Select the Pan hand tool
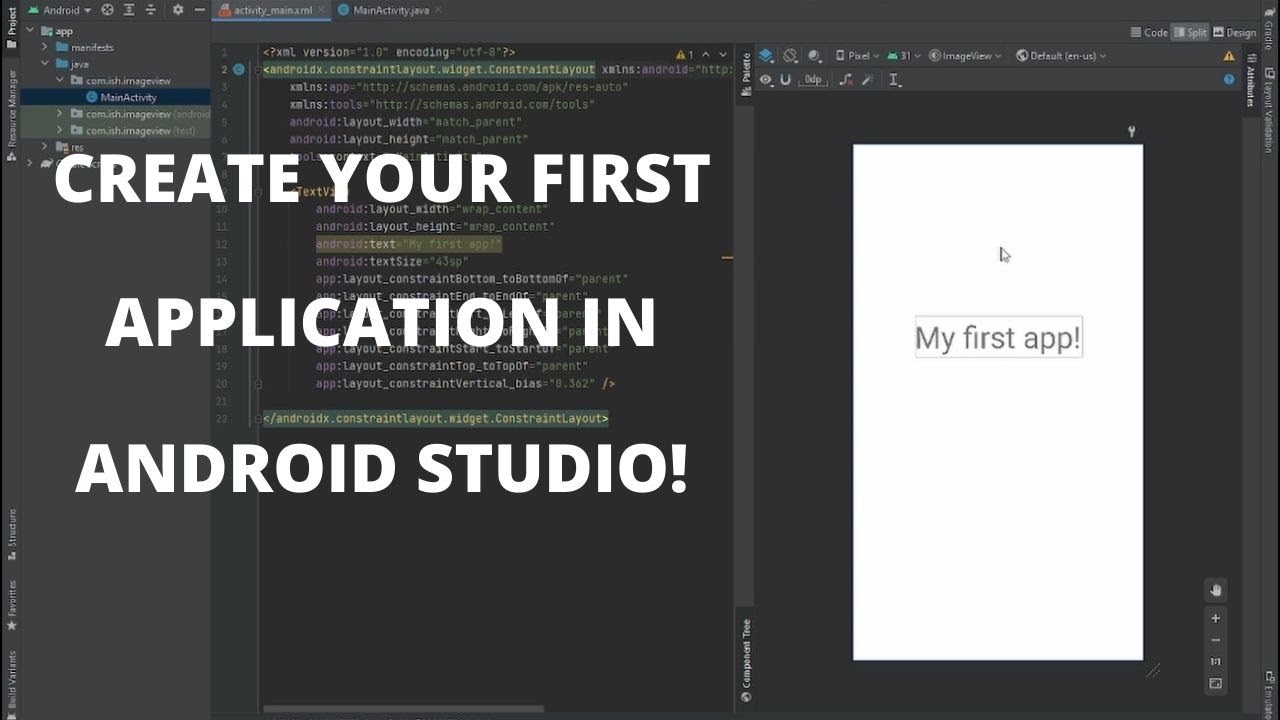The width and height of the screenshot is (1280, 720). click(1216, 590)
